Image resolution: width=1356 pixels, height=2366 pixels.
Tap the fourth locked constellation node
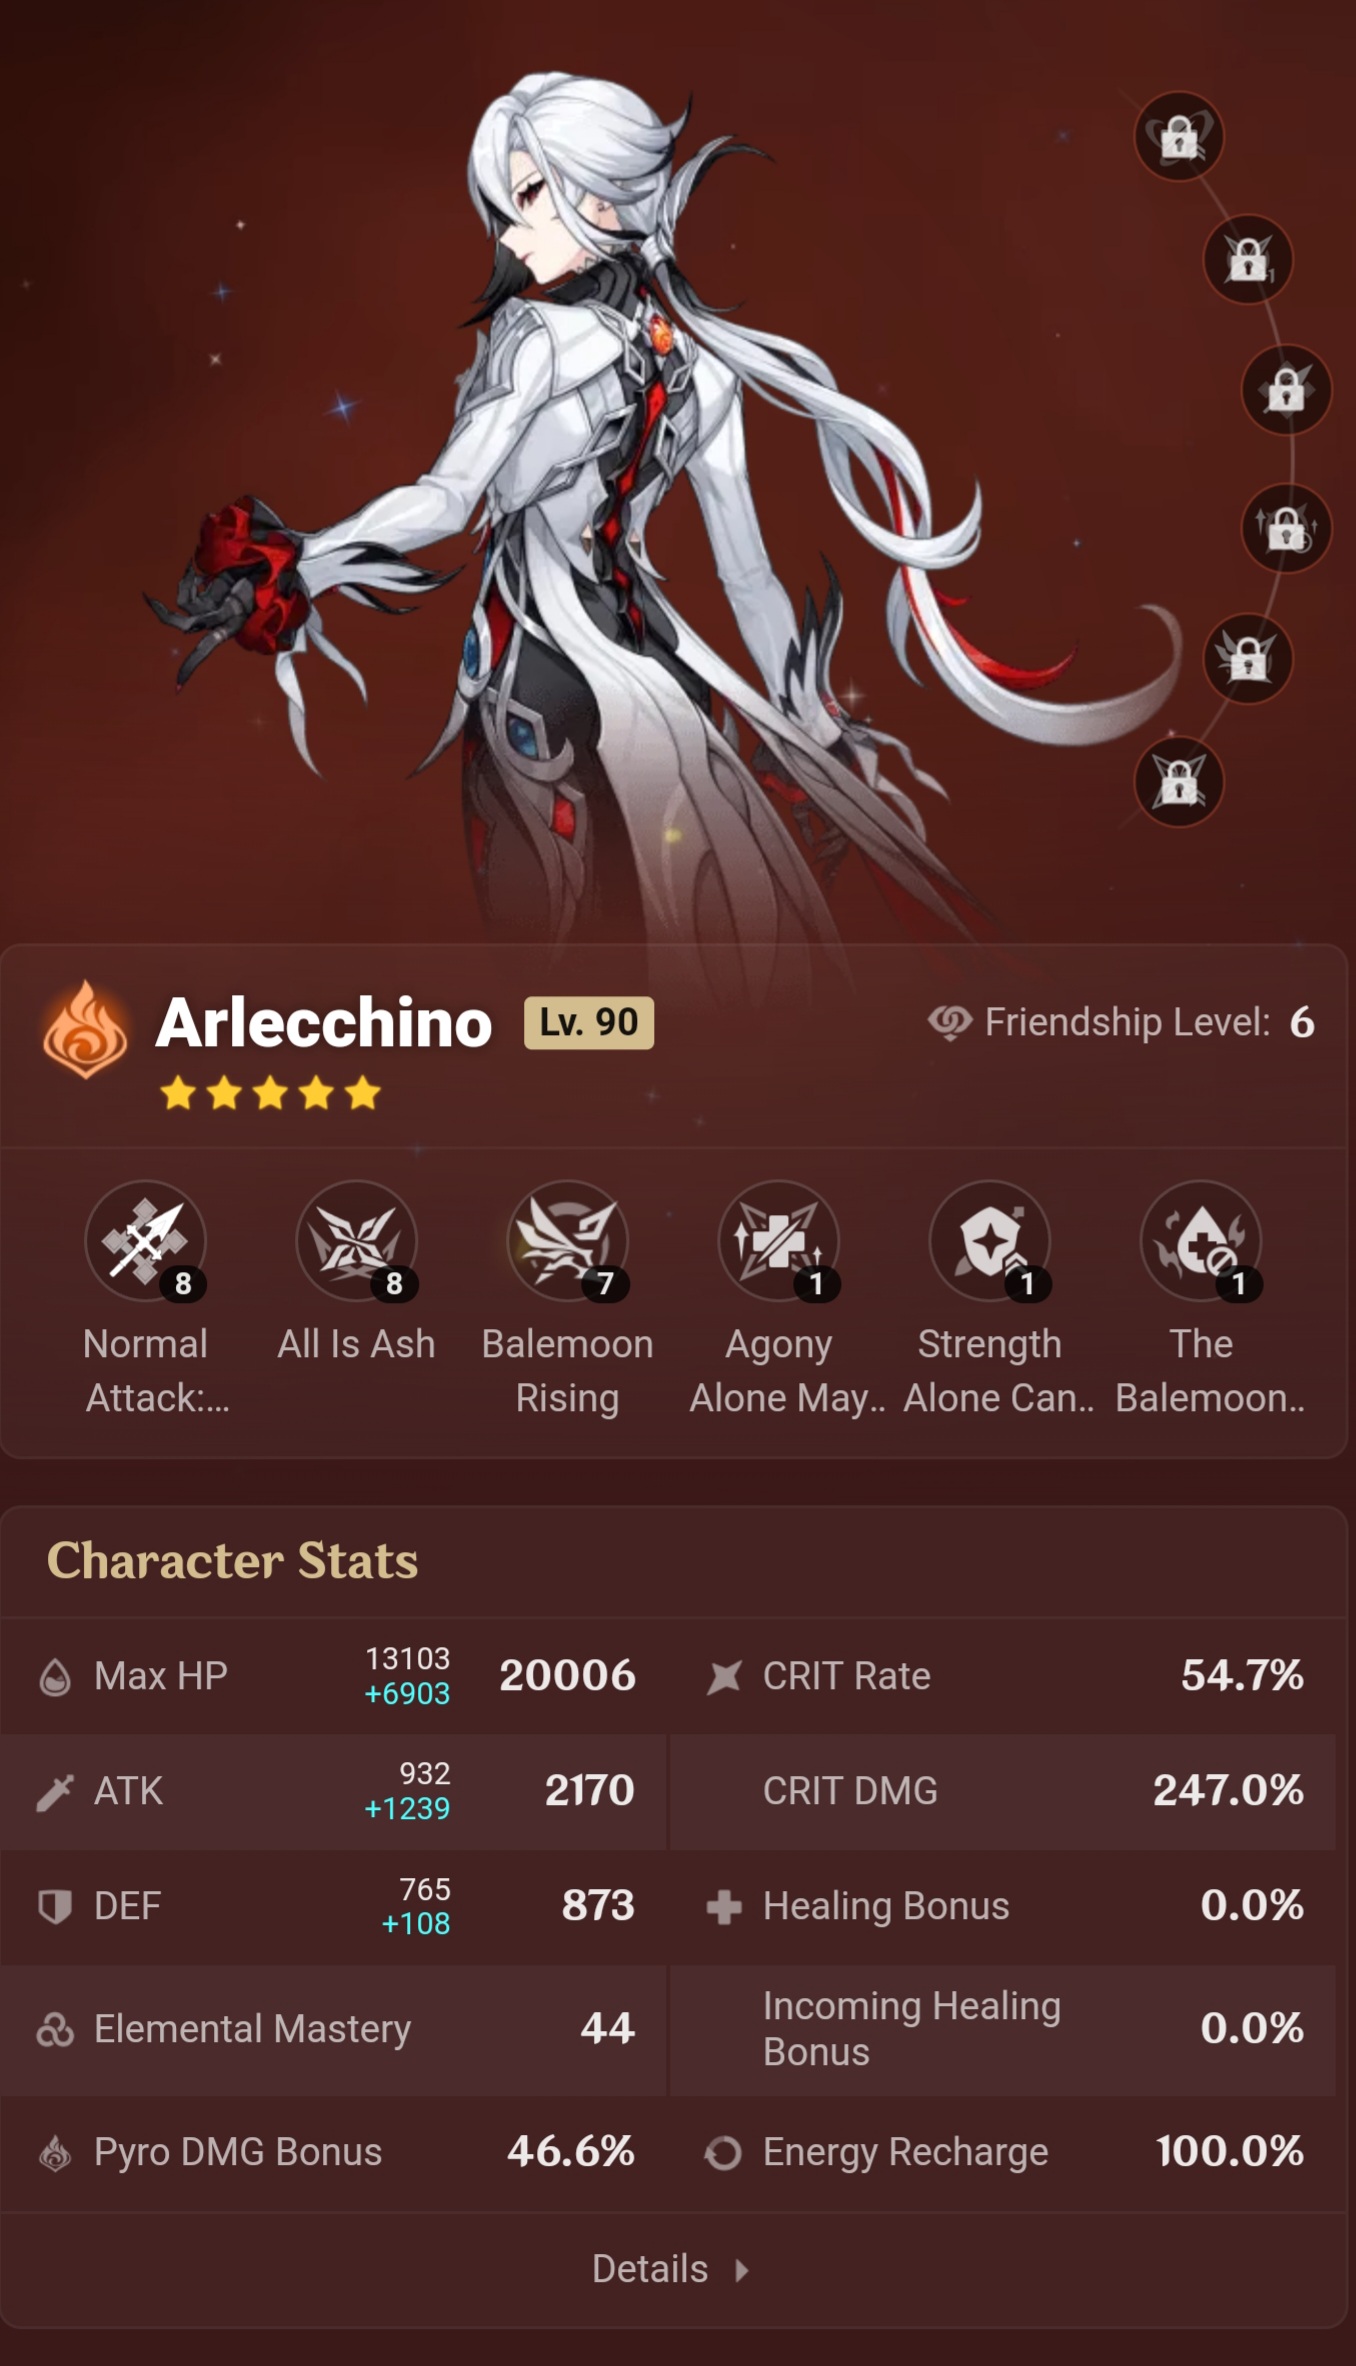click(x=1286, y=528)
